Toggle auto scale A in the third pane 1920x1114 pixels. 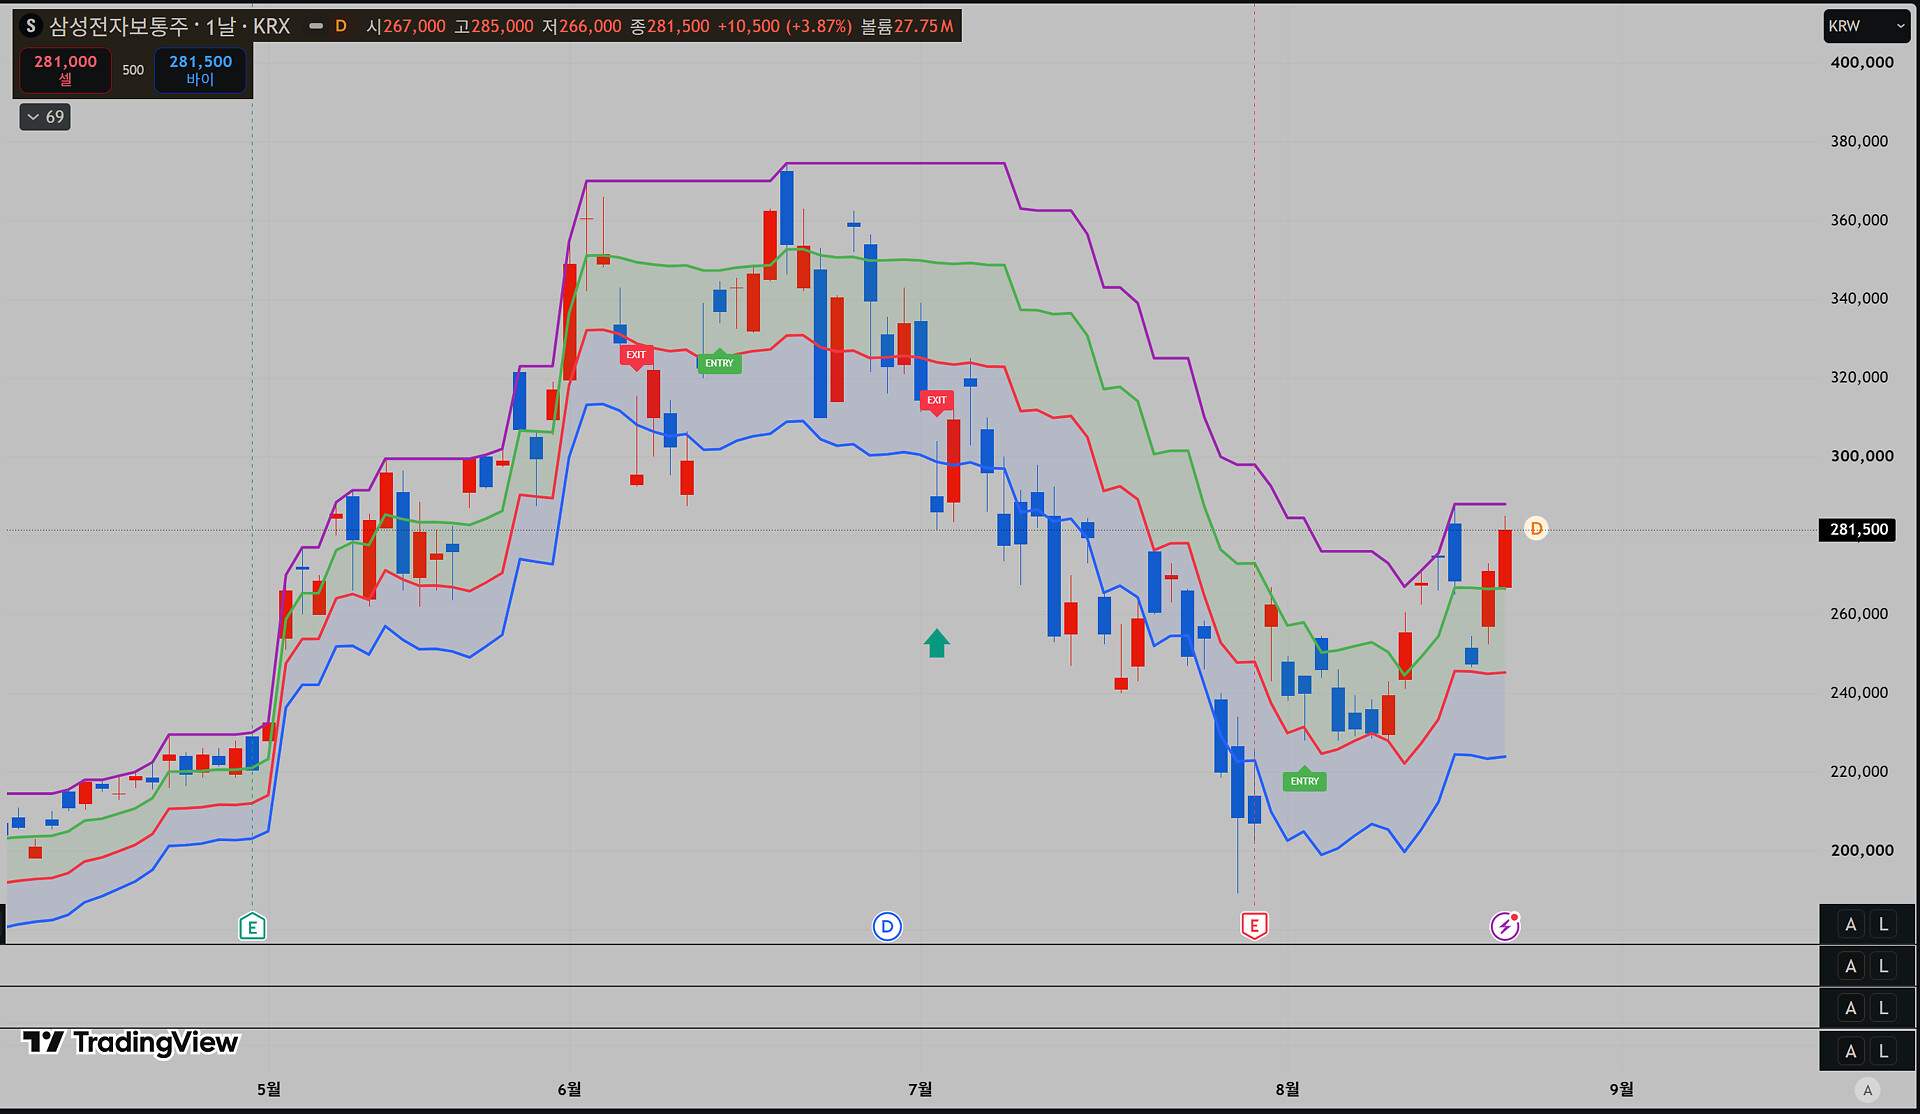[x=1850, y=1008]
